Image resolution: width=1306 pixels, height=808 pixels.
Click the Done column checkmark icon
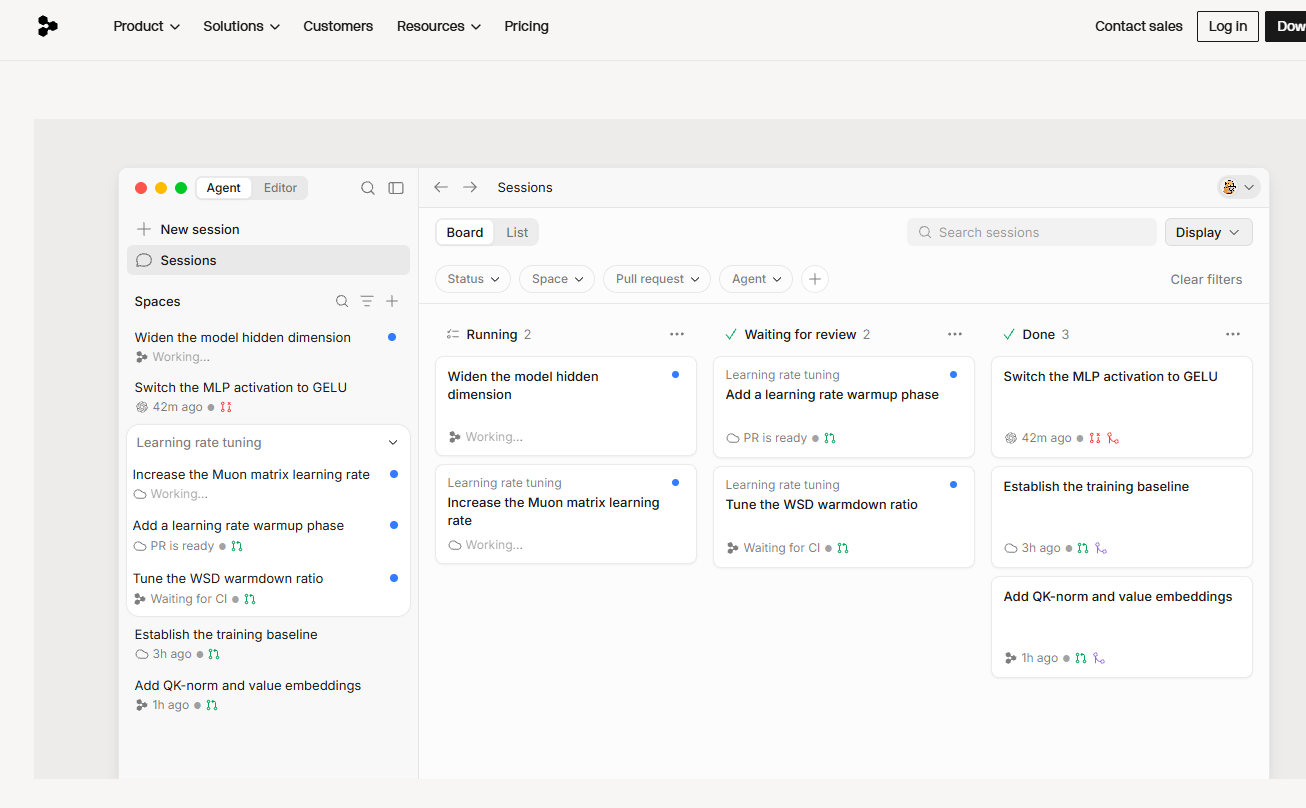point(1009,334)
